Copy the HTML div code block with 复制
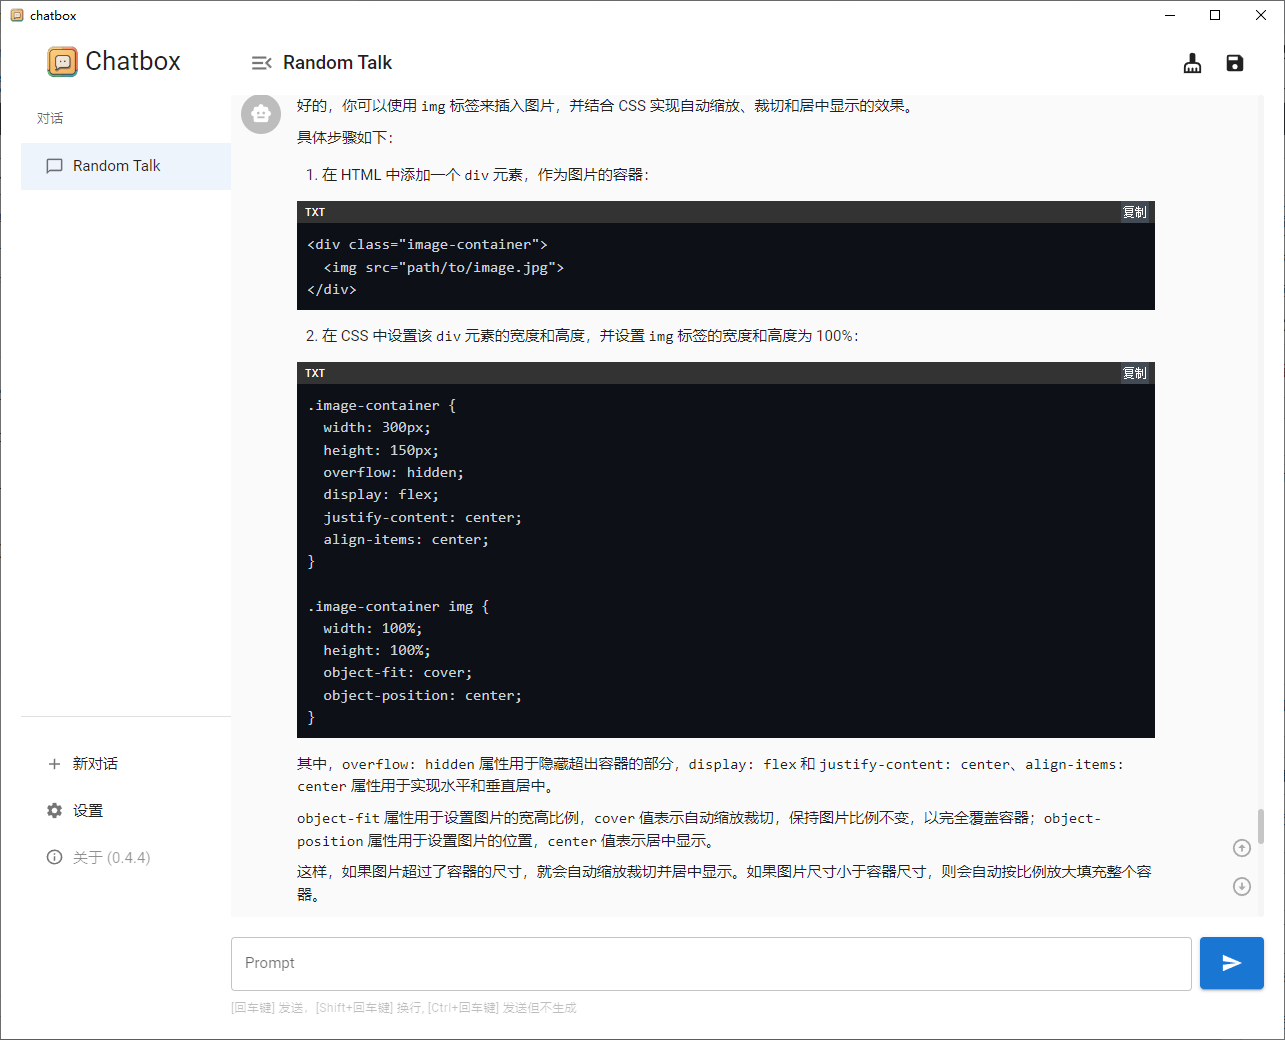The height and width of the screenshot is (1040, 1285). (1134, 212)
